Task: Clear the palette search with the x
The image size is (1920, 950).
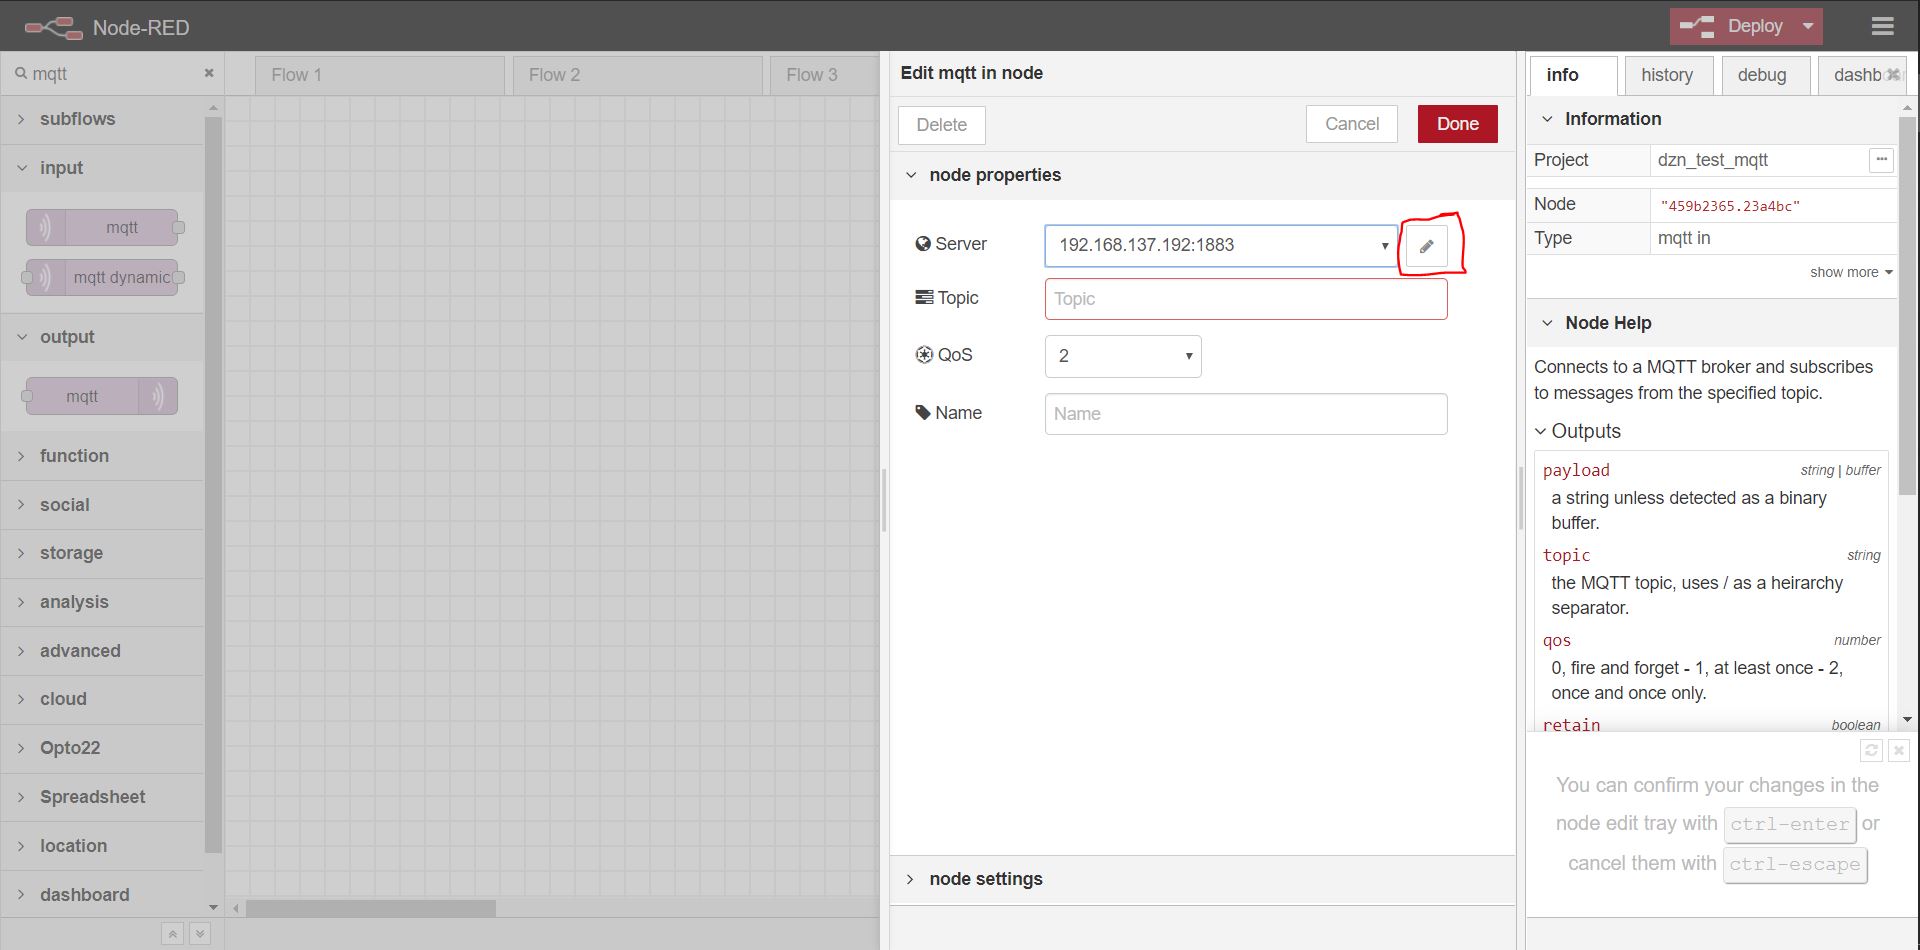Action: click(x=209, y=73)
